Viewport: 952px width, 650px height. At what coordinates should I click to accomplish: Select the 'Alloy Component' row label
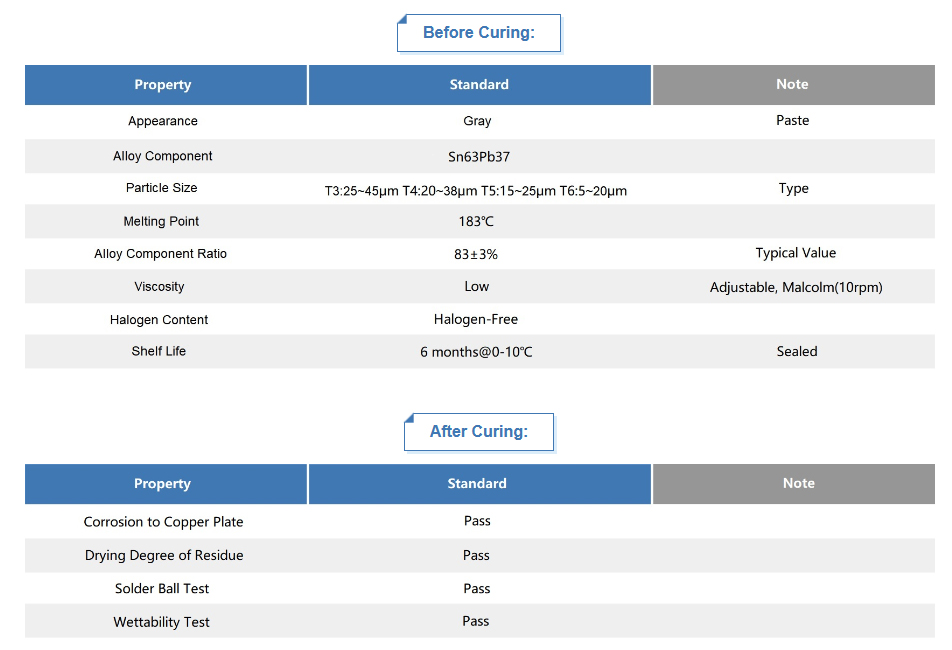(163, 156)
